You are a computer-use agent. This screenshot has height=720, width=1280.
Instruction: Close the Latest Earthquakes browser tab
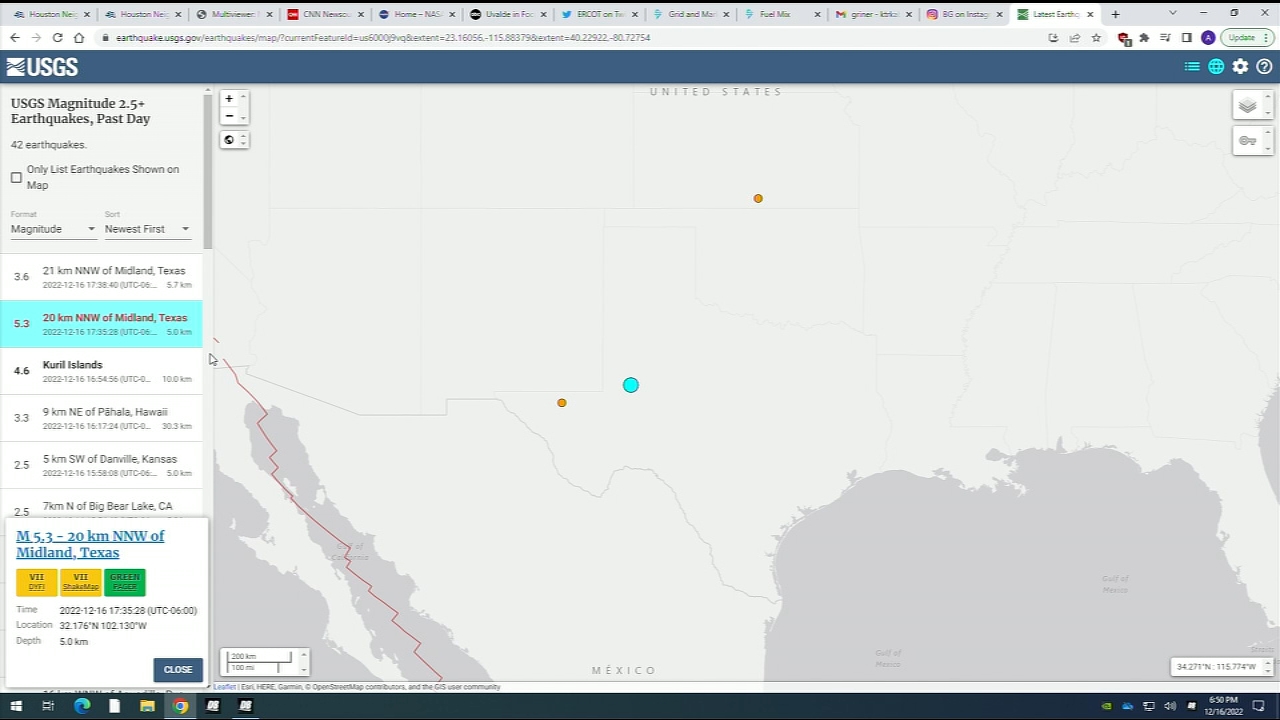point(1090,14)
